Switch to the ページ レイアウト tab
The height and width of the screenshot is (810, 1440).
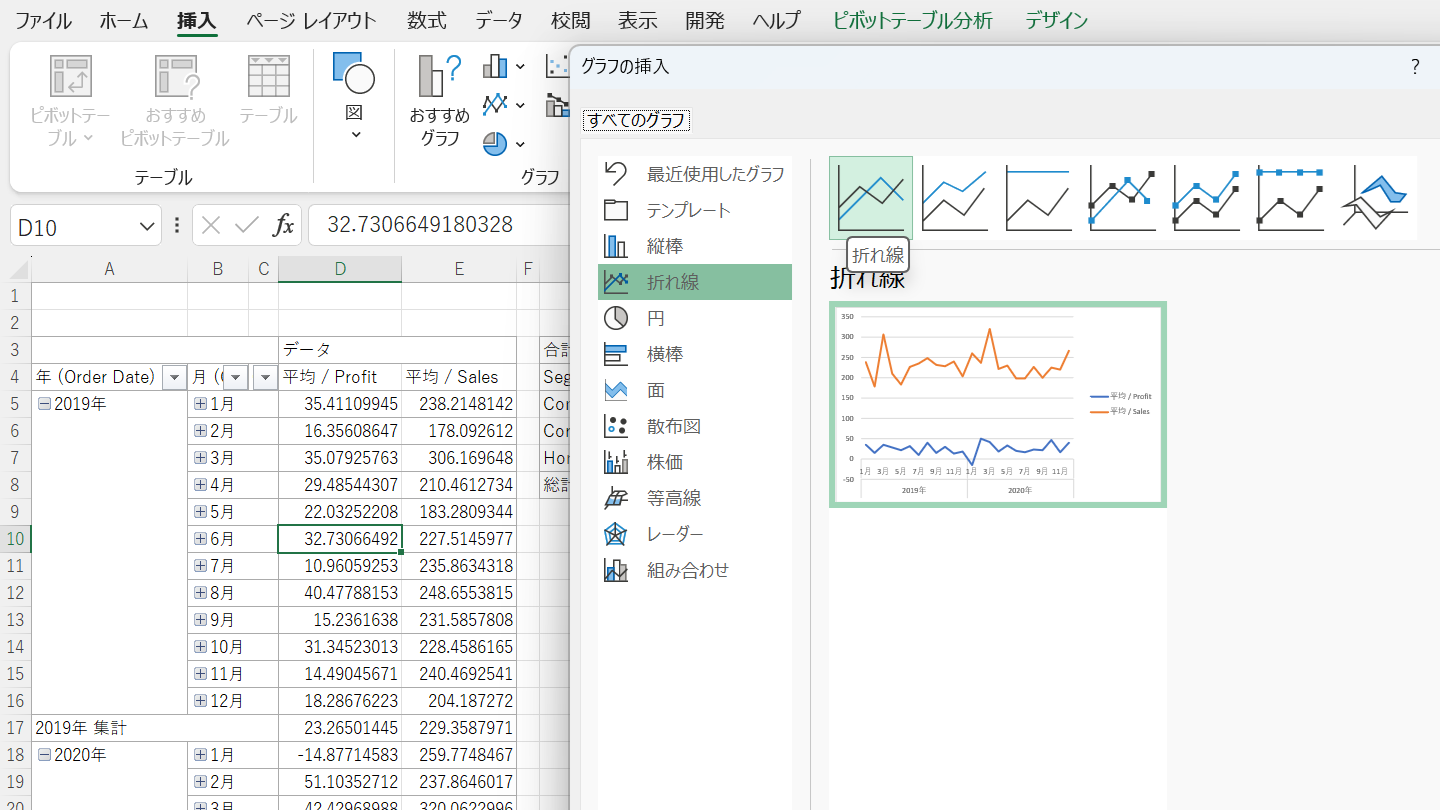[311, 21]
